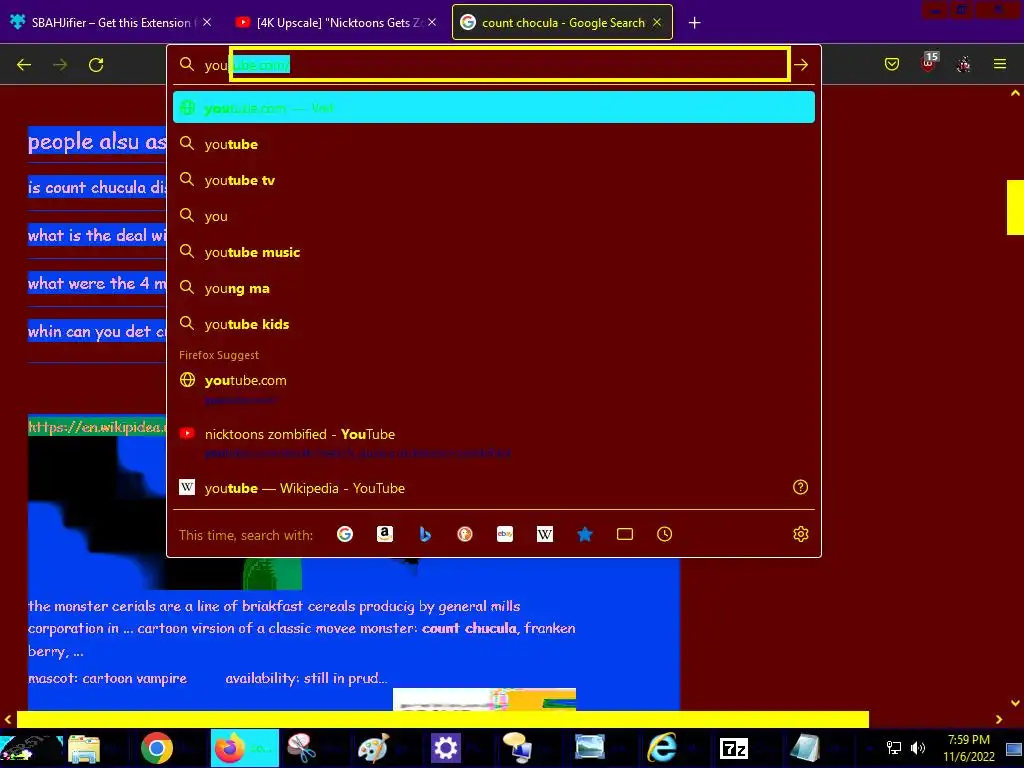
Task: Open the Pocket save icon
Action: tap(891, 64)
